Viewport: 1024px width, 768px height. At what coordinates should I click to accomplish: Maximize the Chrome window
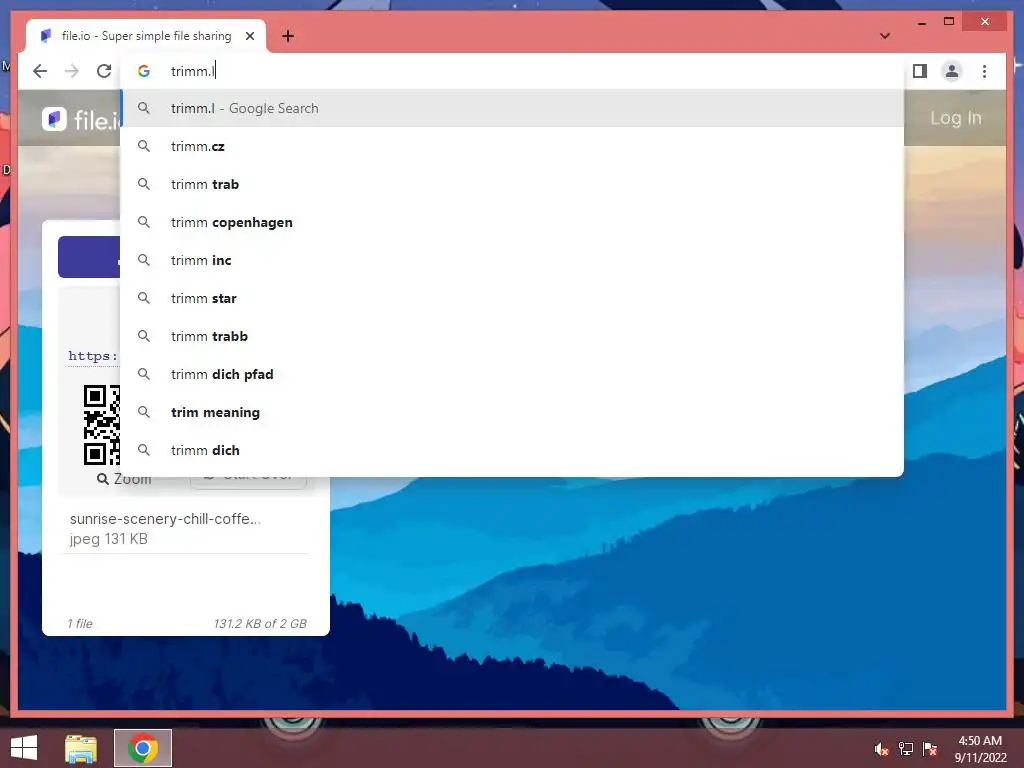coord(949,22)
